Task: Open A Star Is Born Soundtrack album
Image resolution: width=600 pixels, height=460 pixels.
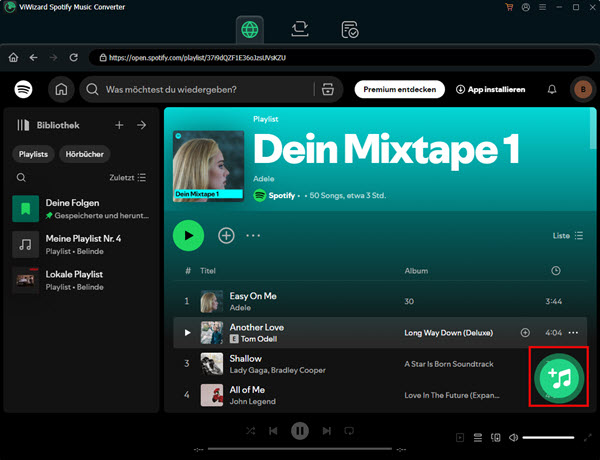Action: coord(449,364)
